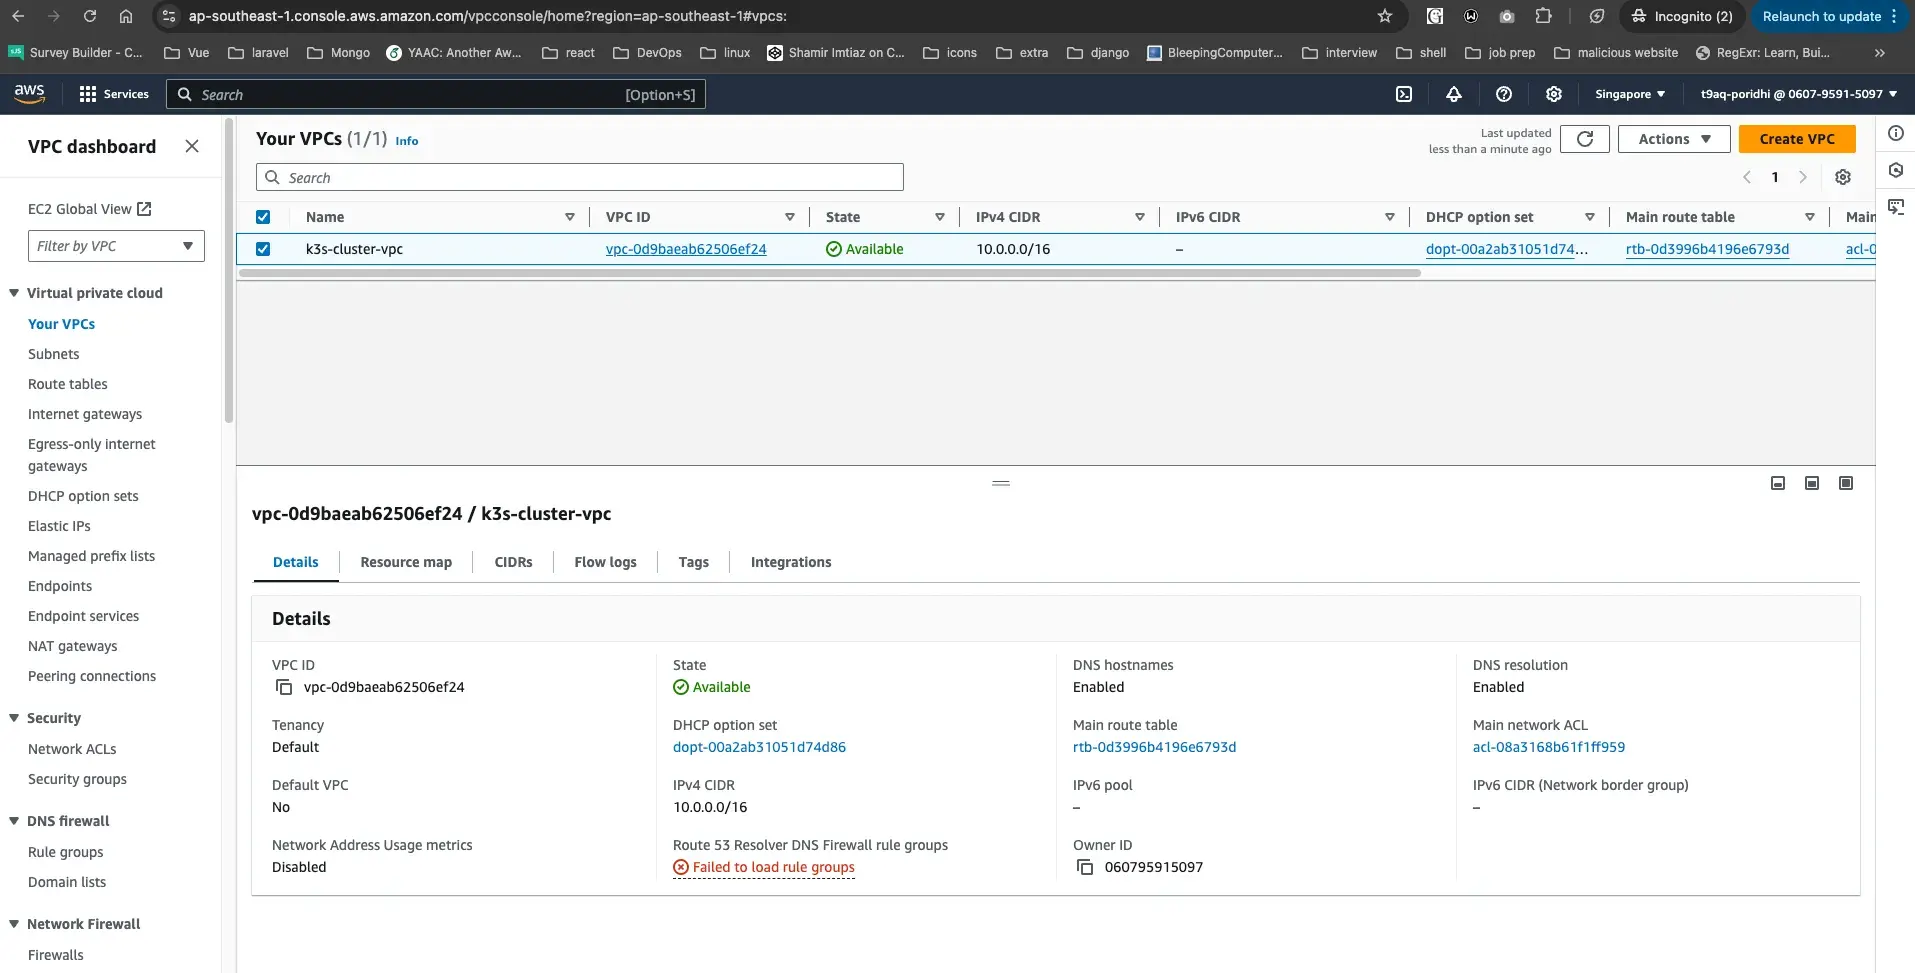Open the Singapore region selector
This screenshot has width=1915, height=973.
click(1629, 93)
